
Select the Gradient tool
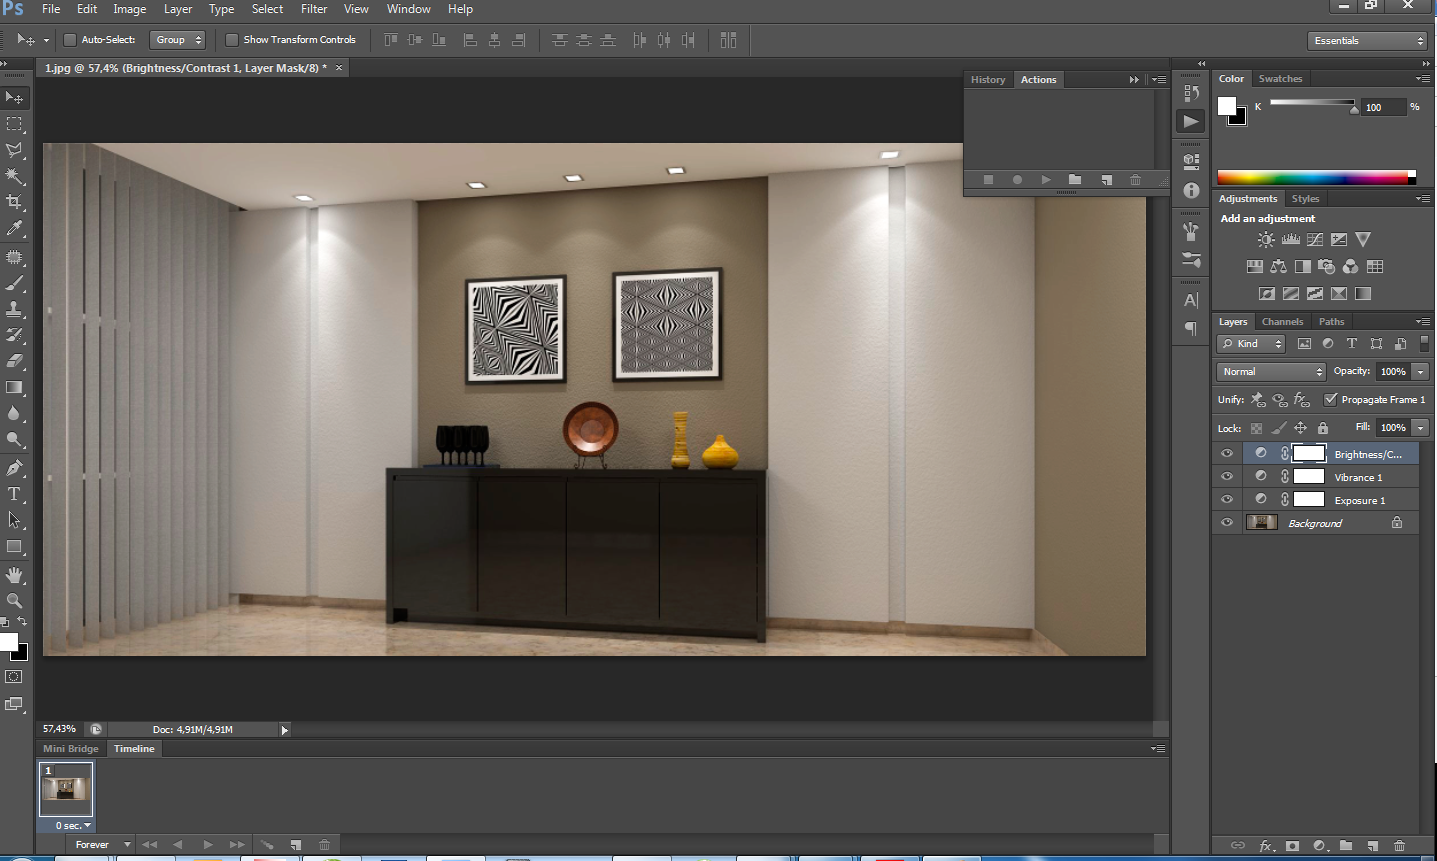(14, 387)
